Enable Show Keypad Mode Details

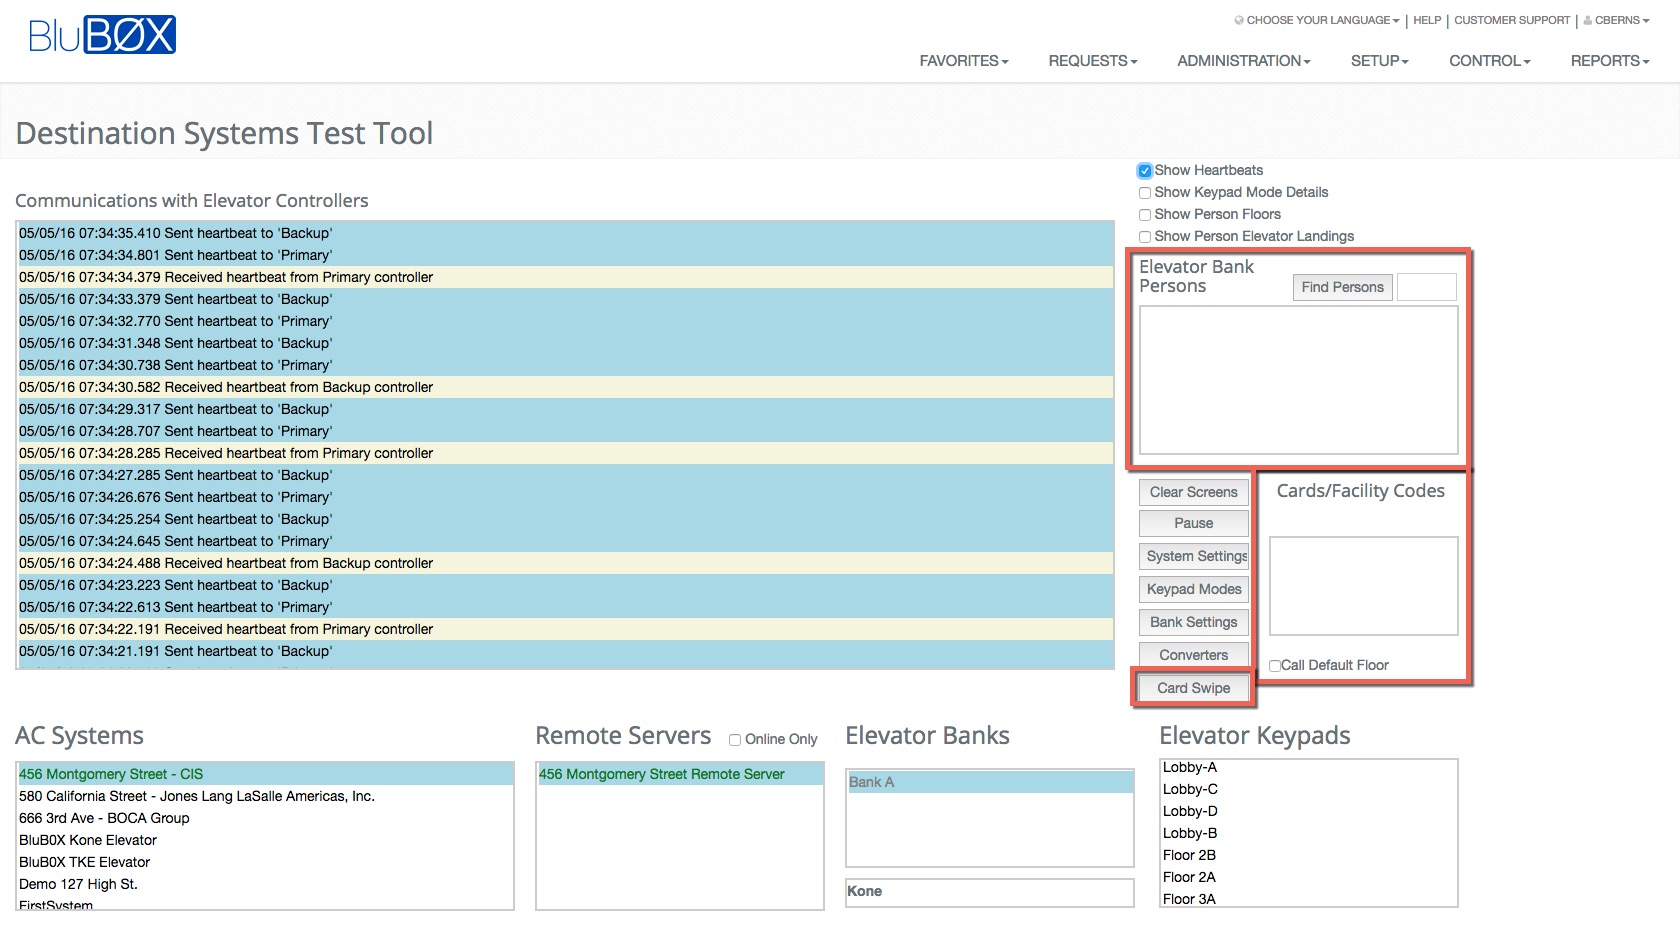[1144, 192]
